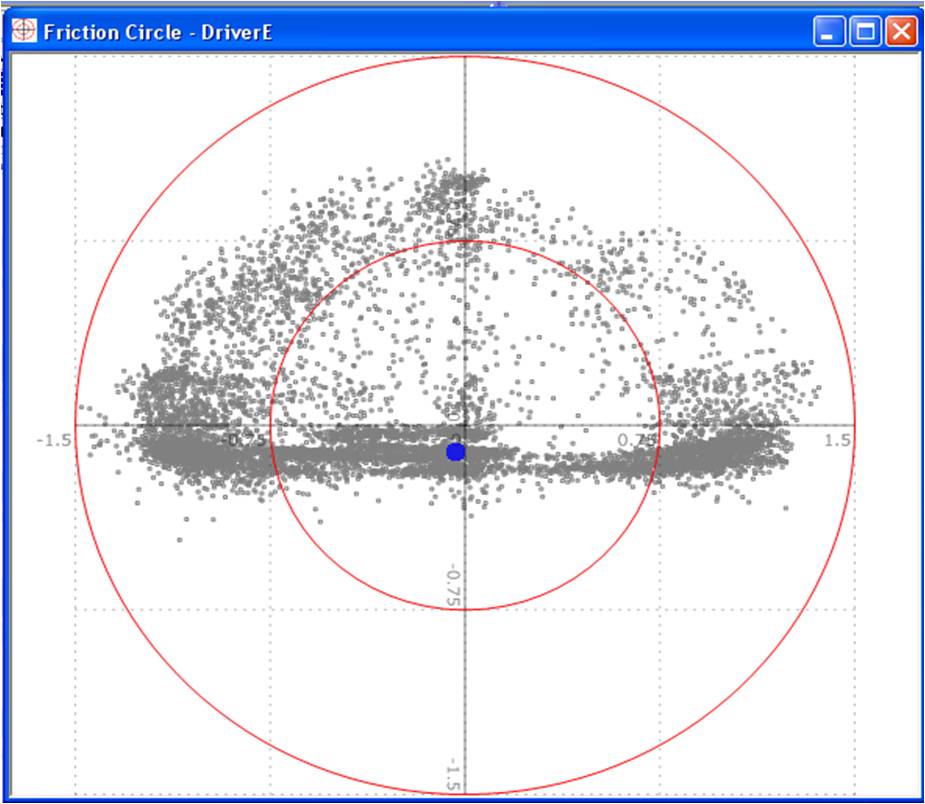Maximize the Friction Circle window
925x804 pixels.
pyautogui.click(x=864, y=32)
